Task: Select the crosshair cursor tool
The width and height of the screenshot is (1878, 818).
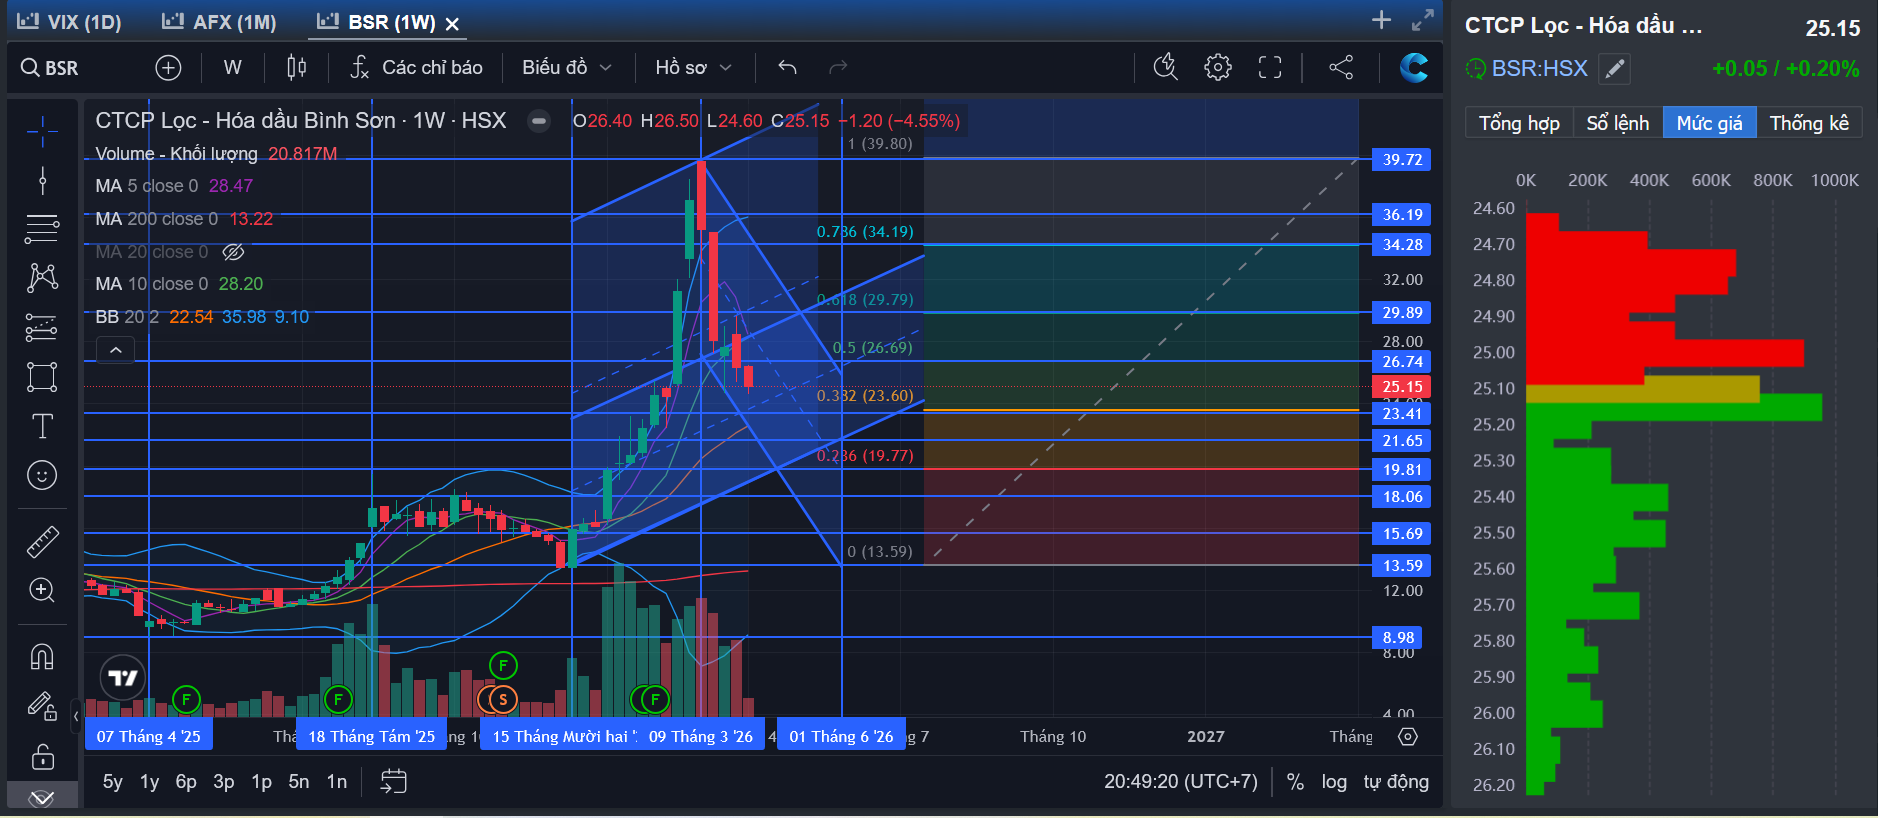Action: click(42, 130)
